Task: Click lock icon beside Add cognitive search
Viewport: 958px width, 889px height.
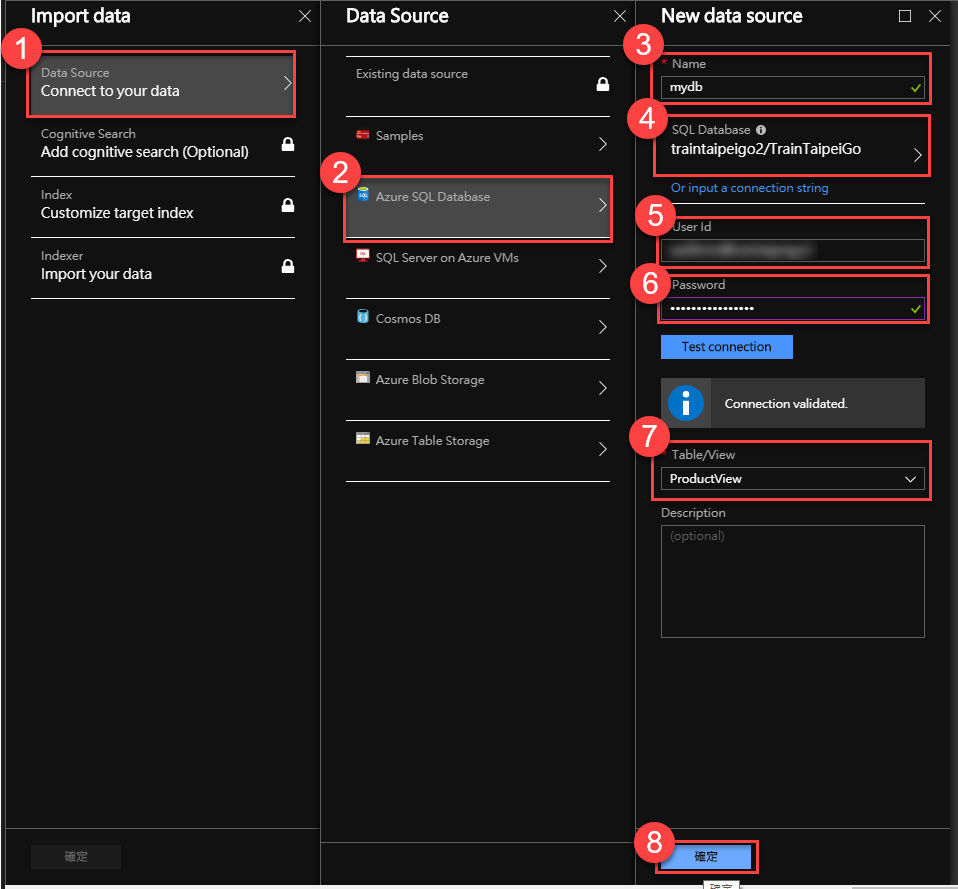Action: (287, 144)
